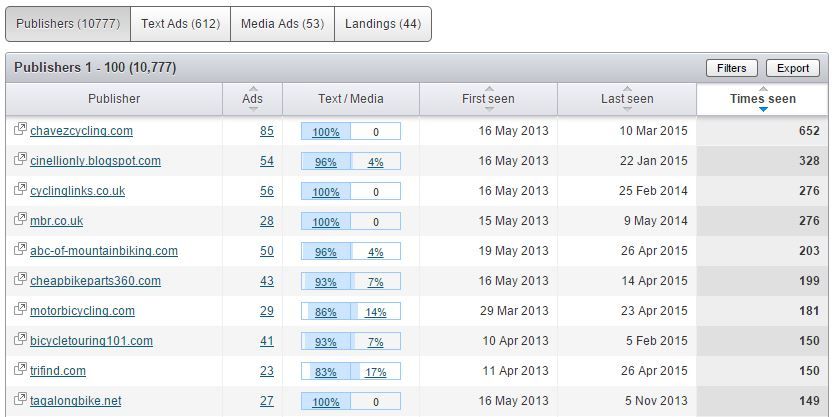The height and width of the screenshot is (417, 833).
Task: Click the Export button
Action: coord(793,68)
